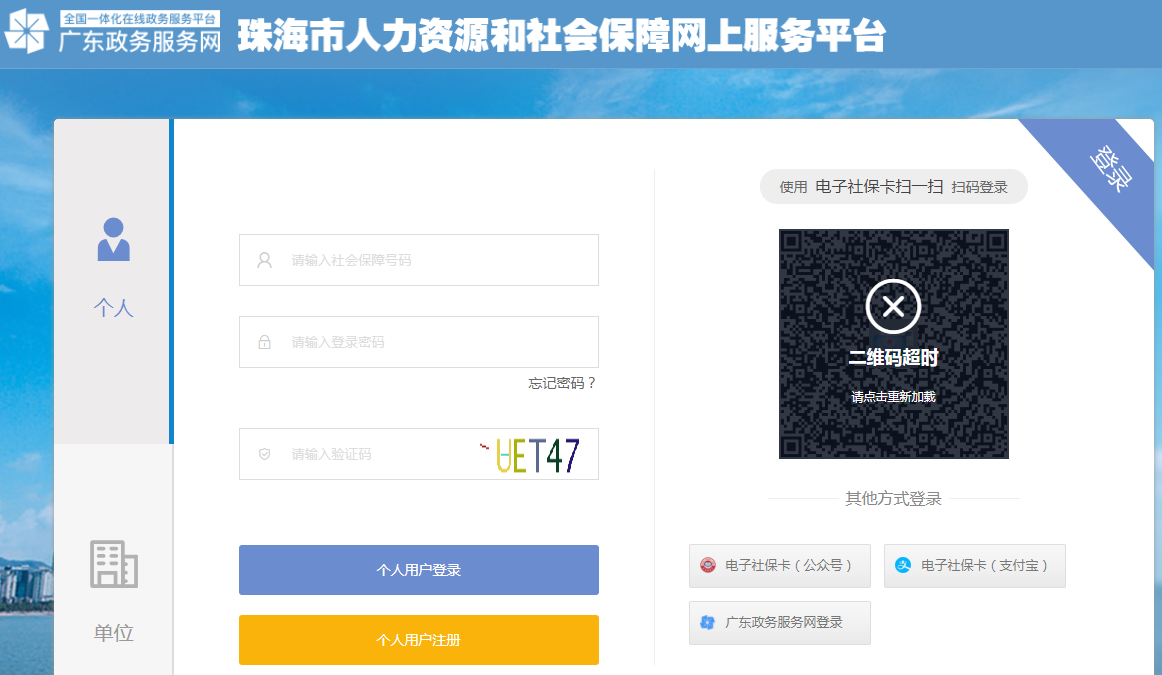Choose 广东政务服务网登录 option

tap(780, 623)
